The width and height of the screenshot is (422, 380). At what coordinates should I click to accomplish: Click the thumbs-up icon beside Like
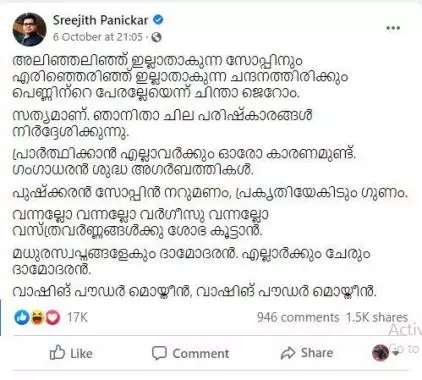(x=57, y=353)
